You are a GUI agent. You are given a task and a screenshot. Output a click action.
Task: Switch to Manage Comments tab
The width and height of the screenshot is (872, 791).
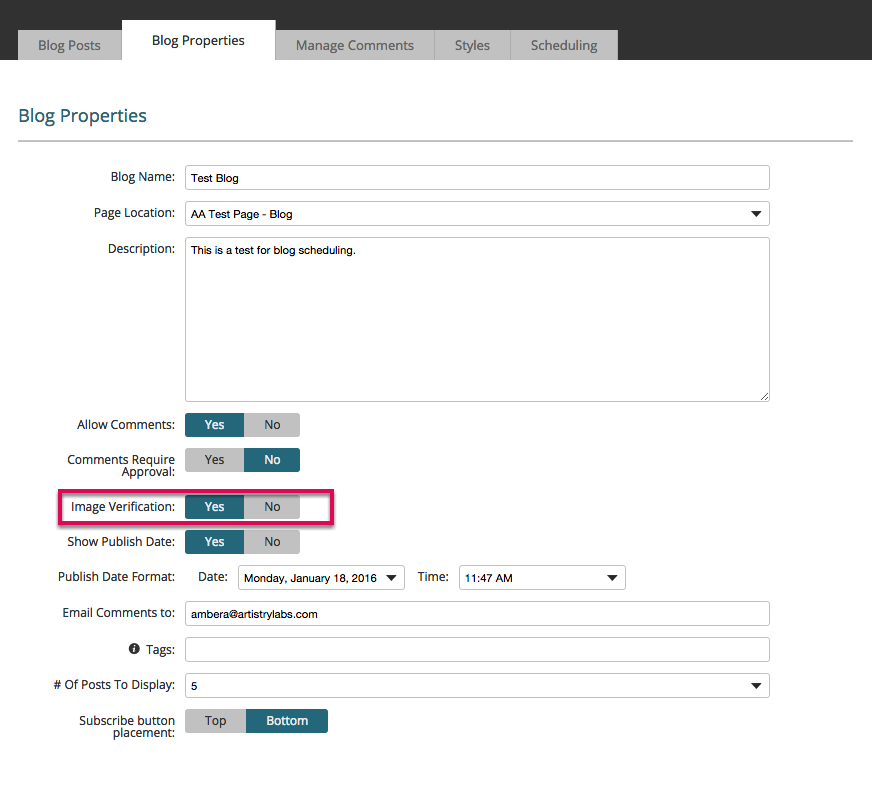click(355, 45)
